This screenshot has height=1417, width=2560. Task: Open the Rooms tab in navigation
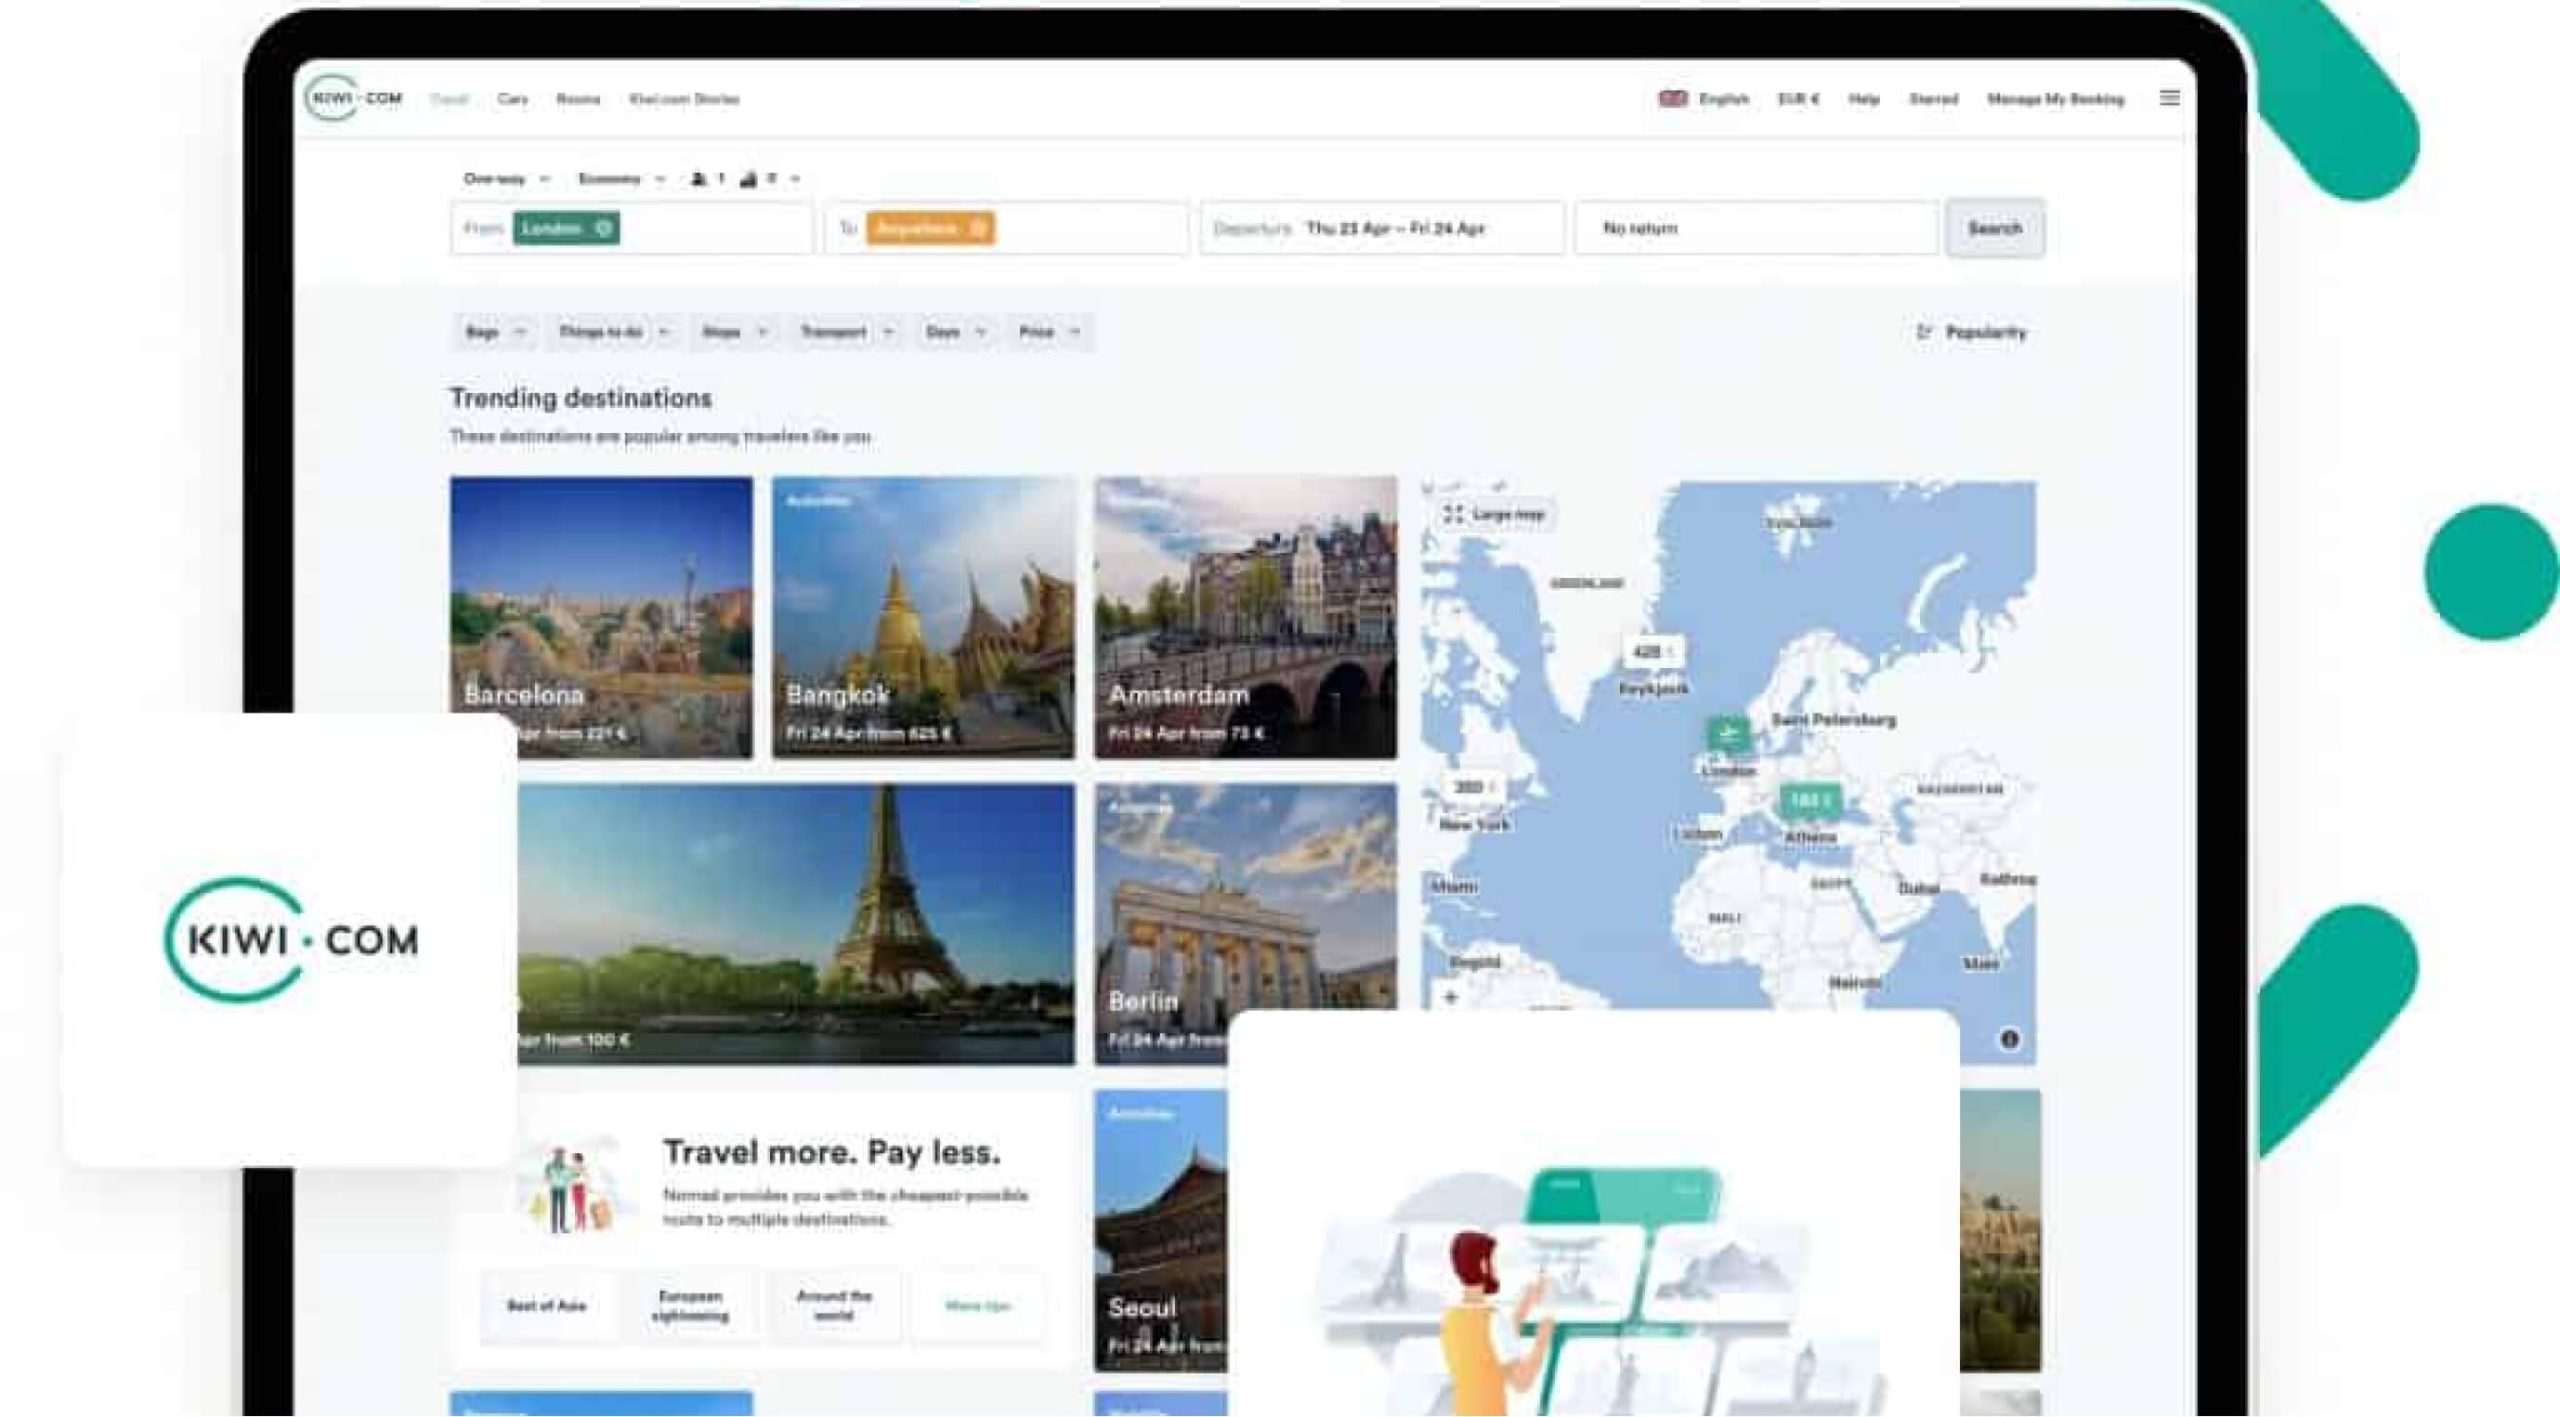pos(578,99)
